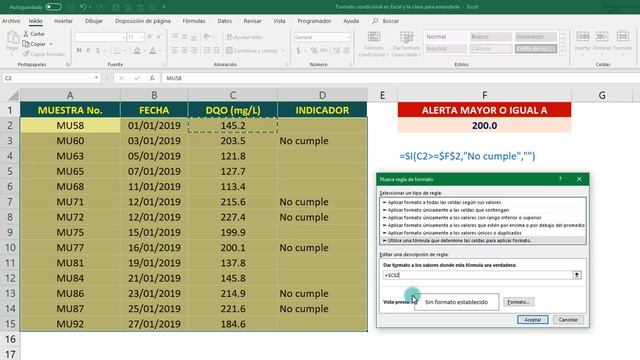
Task: Toggle the Autoguardado switch
Action: pos(53,7)
